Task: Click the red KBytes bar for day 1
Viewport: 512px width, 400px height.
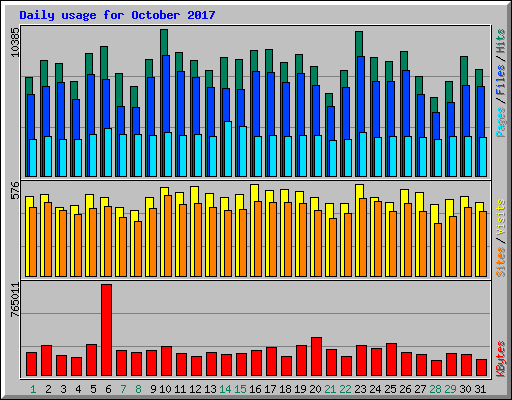Action: pyautogui.click(x=31, y=364)
